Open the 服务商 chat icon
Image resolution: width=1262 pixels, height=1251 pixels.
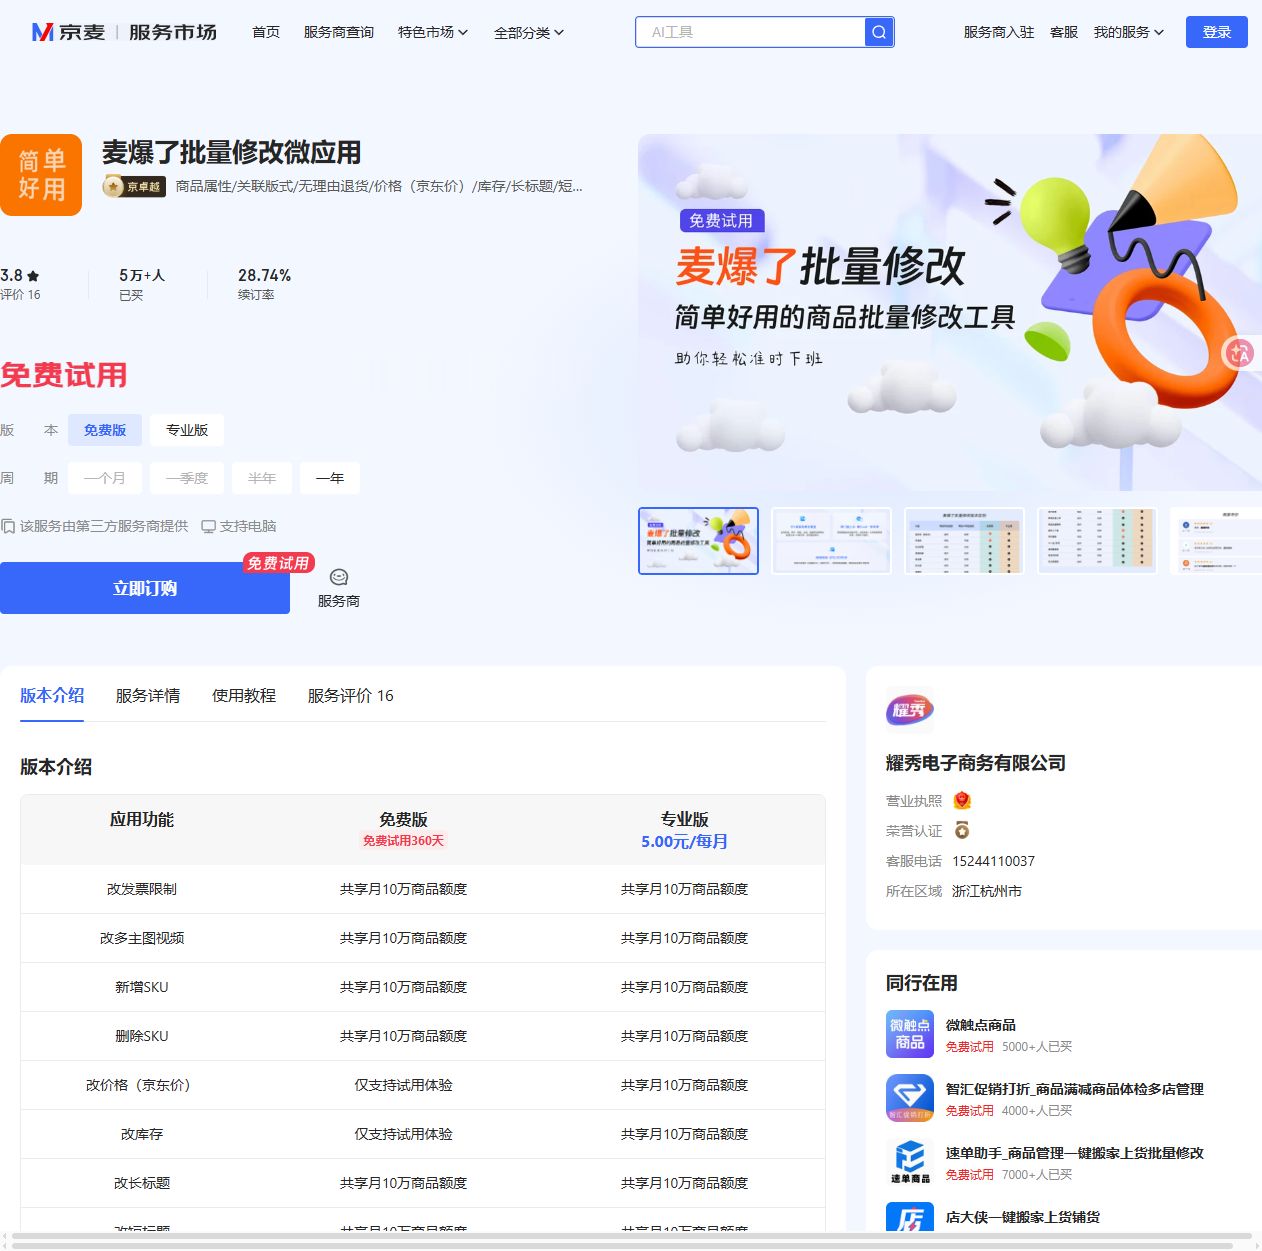tap(339, 578)
